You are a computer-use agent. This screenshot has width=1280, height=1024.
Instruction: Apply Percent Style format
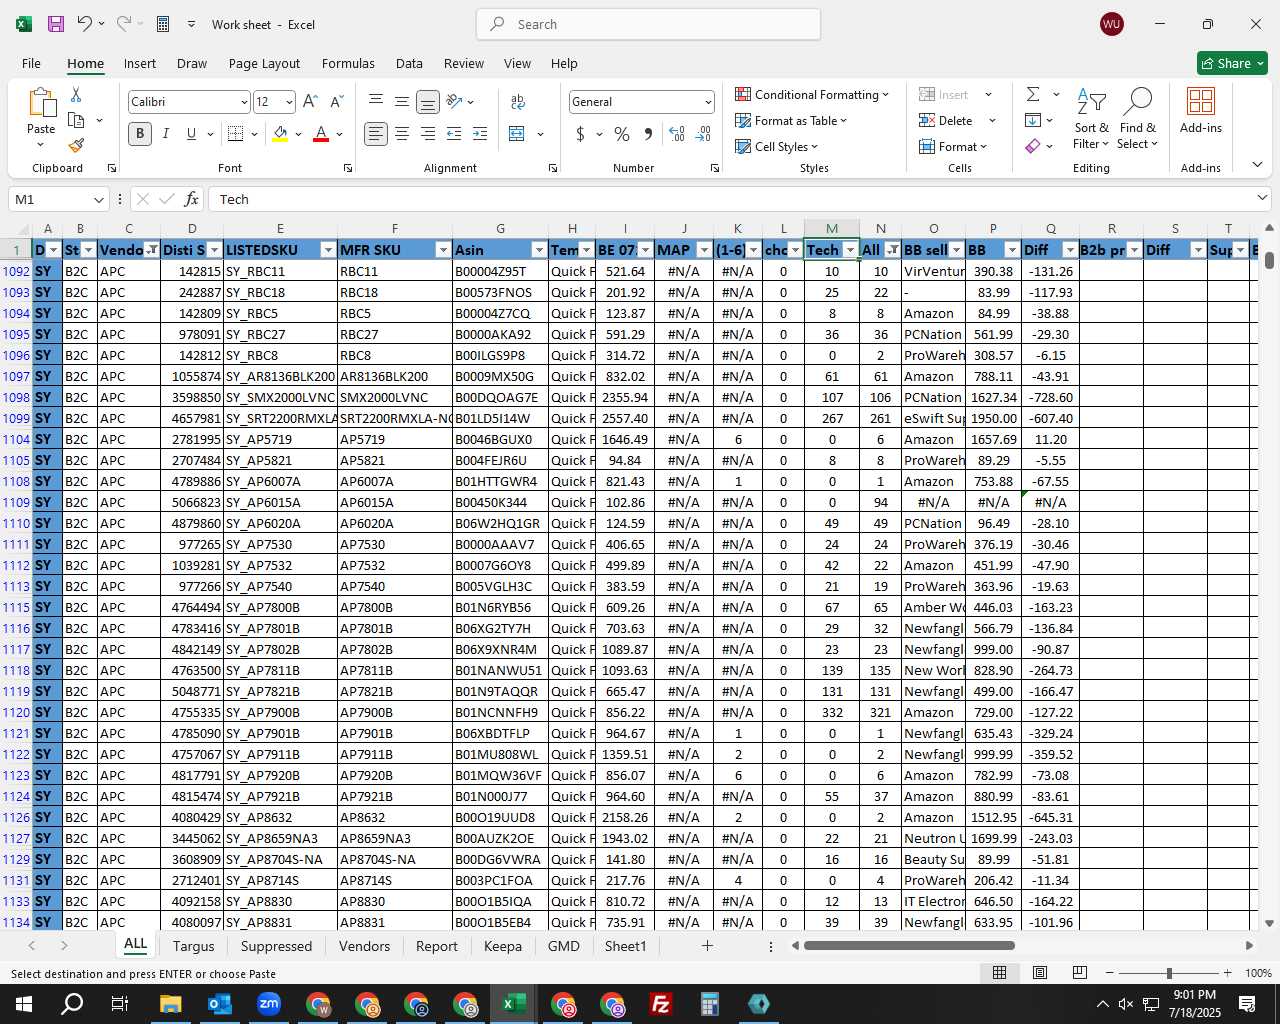(622, 134)
